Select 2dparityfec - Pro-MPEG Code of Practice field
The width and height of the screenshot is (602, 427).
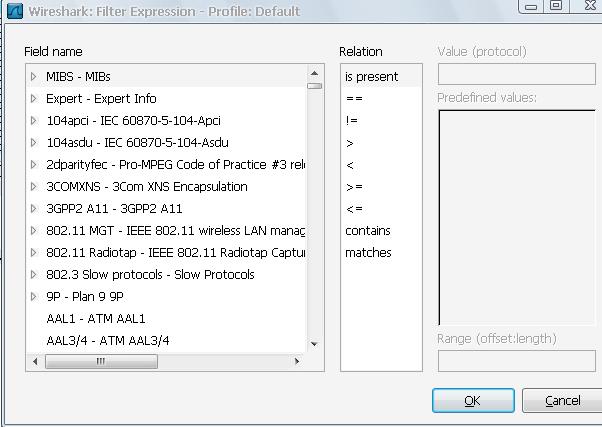click(x=175, y=164)
